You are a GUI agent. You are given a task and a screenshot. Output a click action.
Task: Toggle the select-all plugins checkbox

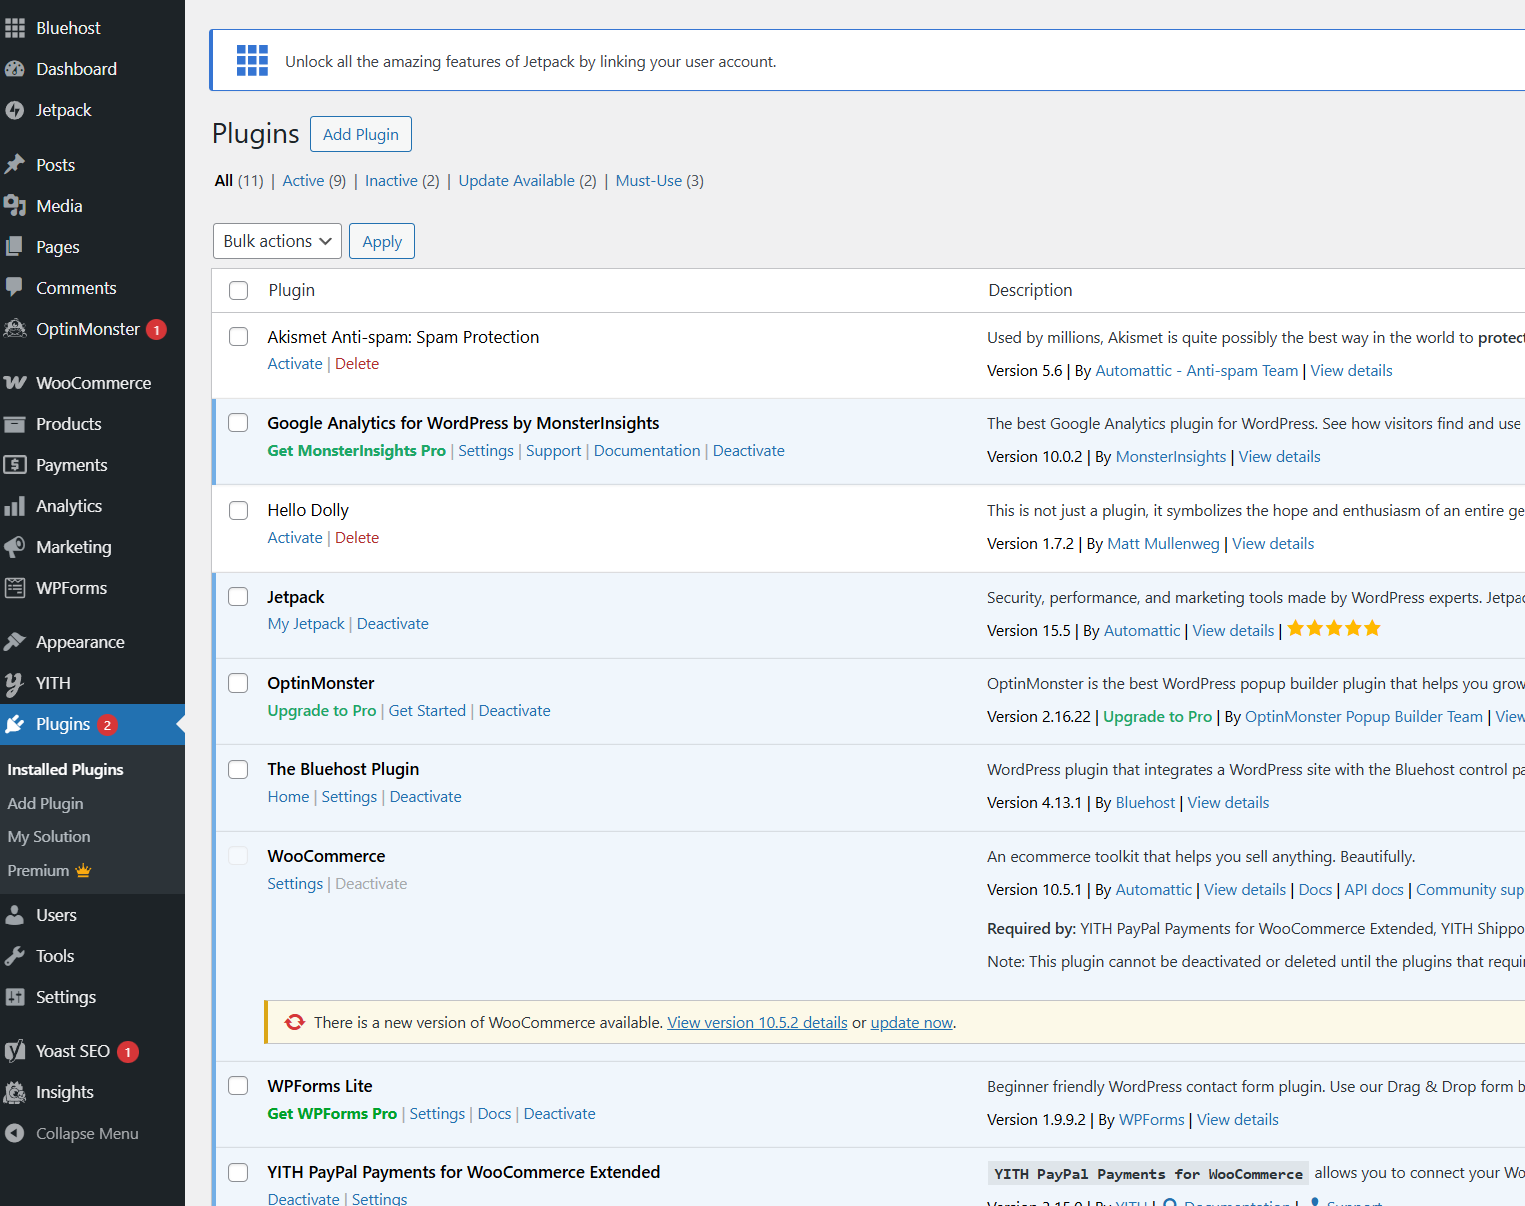click(238, 290)
